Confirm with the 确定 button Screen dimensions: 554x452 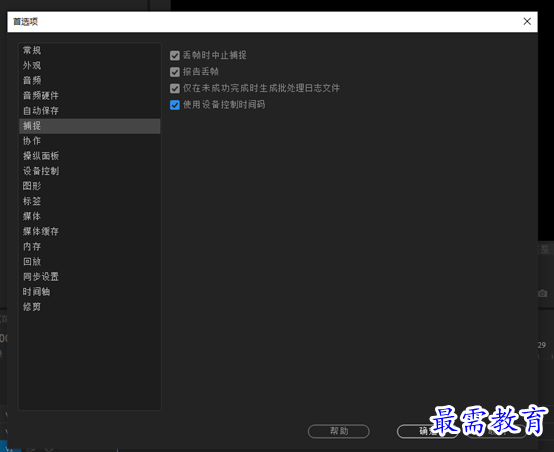pos(428,431)
